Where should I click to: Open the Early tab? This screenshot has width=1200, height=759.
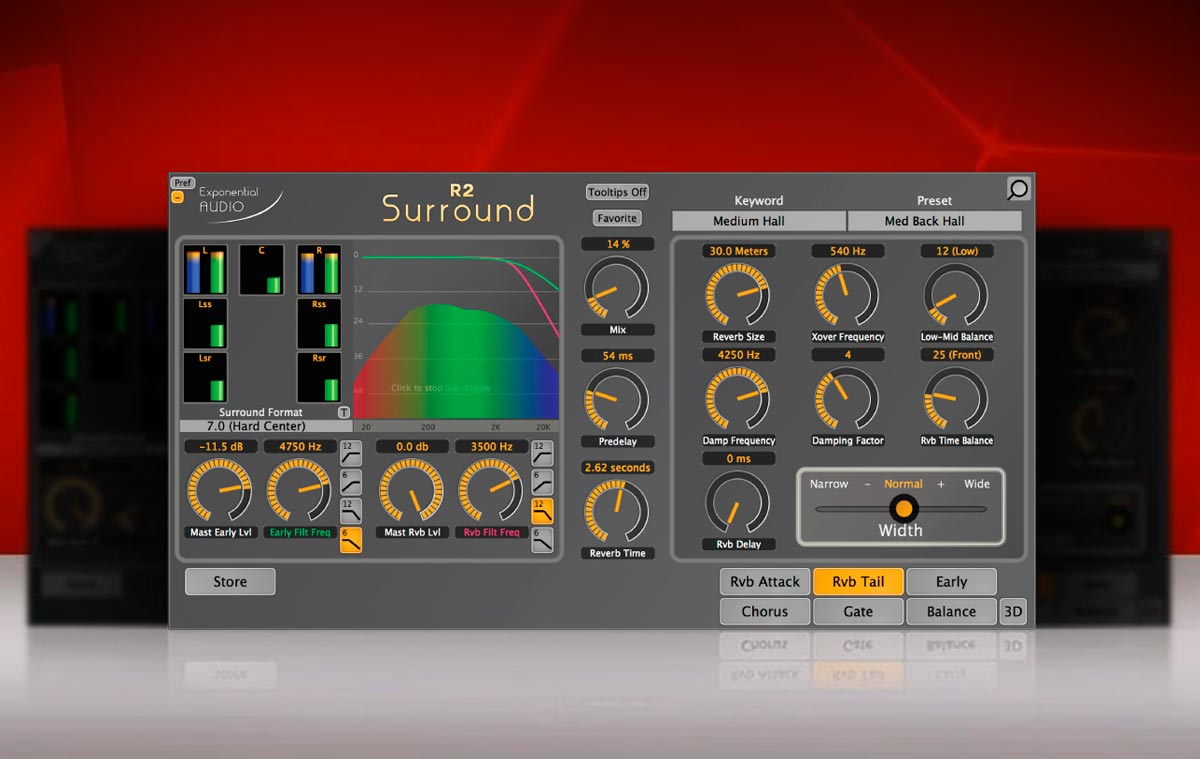951,582
